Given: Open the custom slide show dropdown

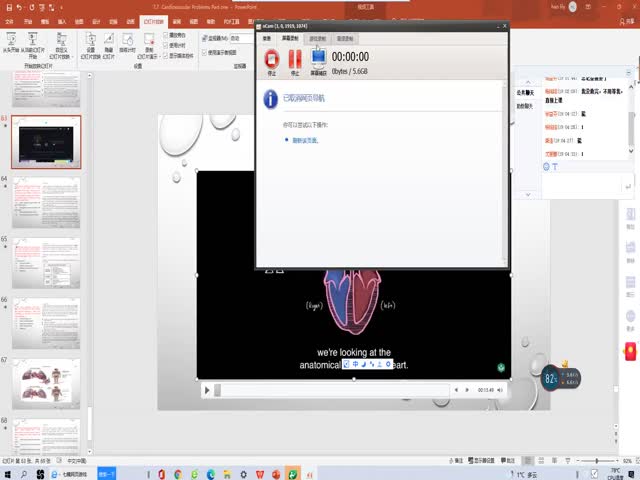Looking at the screenshot, I should 62,47.
